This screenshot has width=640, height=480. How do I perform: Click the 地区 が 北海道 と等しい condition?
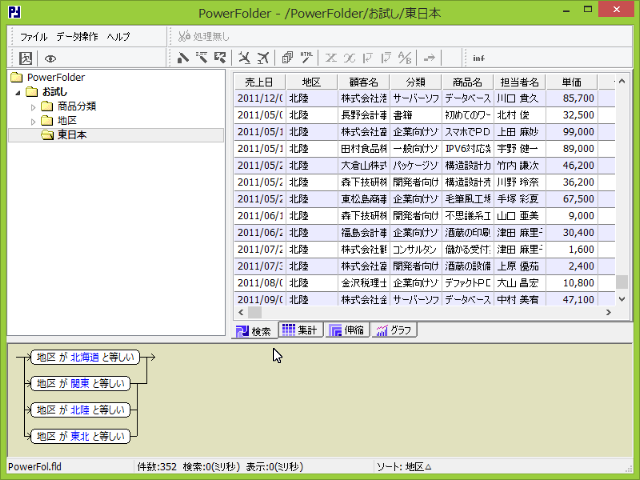85,357
